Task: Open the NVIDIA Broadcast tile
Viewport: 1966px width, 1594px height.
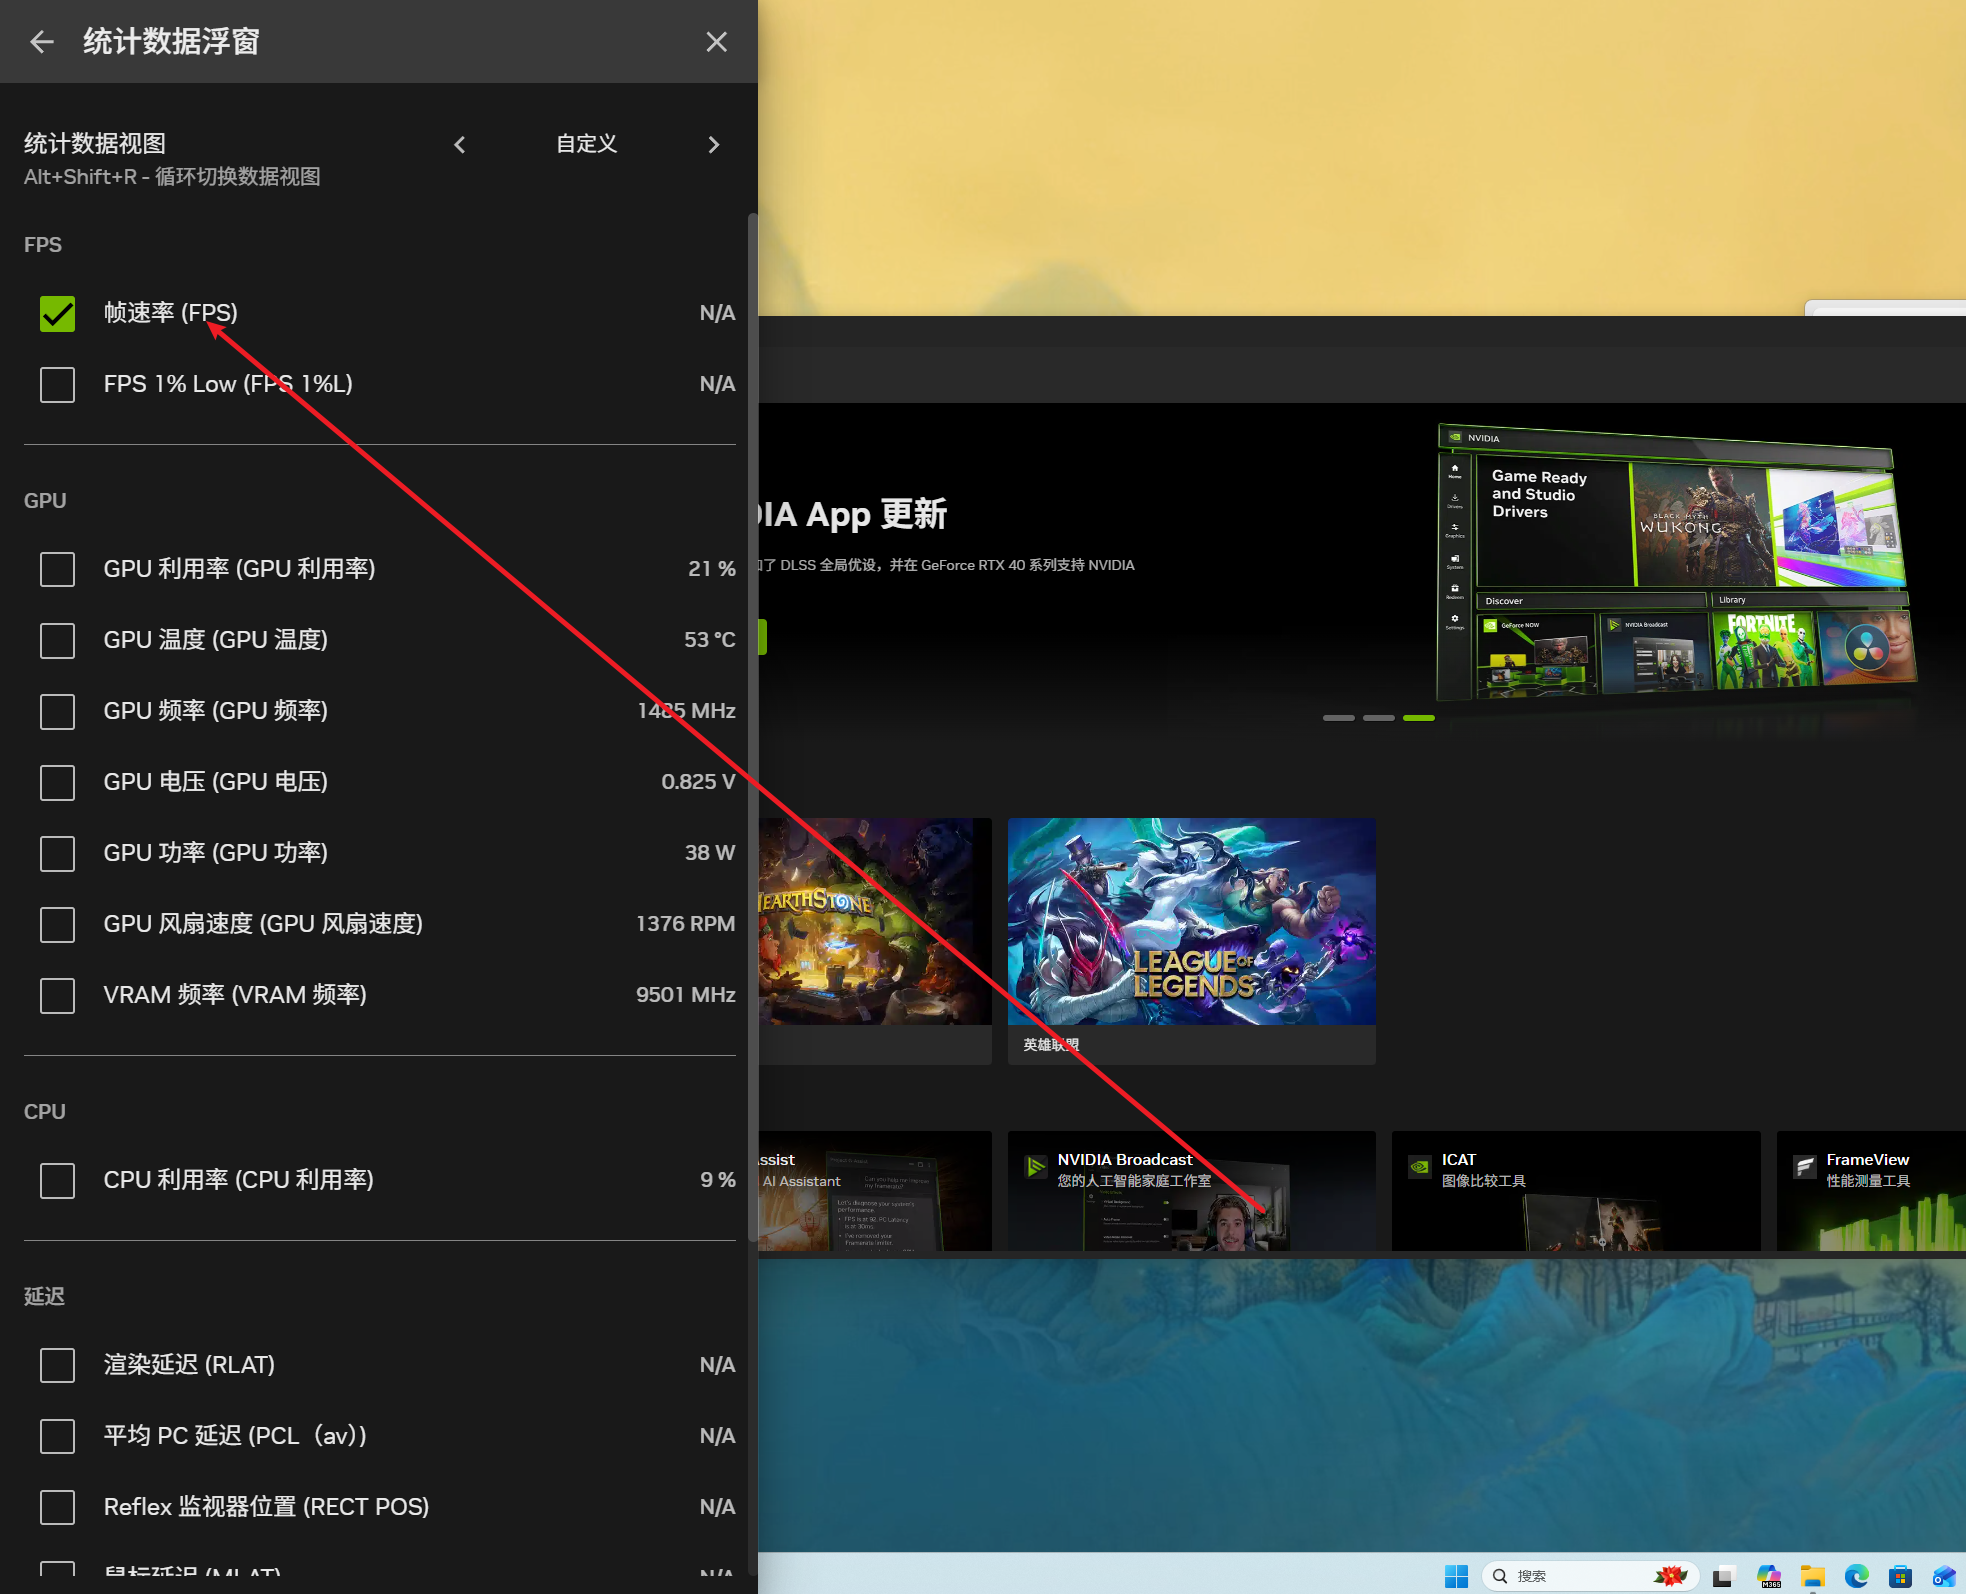Action: pyautogui.click(x=1191, y=1190)
